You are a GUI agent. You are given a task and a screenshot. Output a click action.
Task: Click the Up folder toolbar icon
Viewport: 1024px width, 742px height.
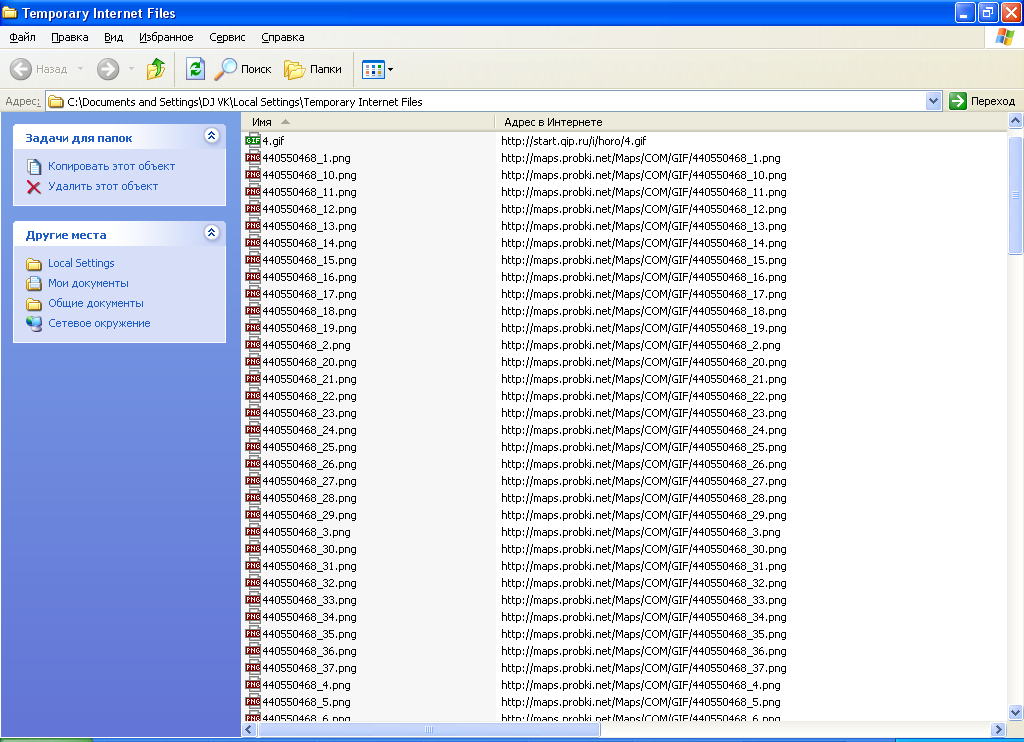[x=156, y=69]
